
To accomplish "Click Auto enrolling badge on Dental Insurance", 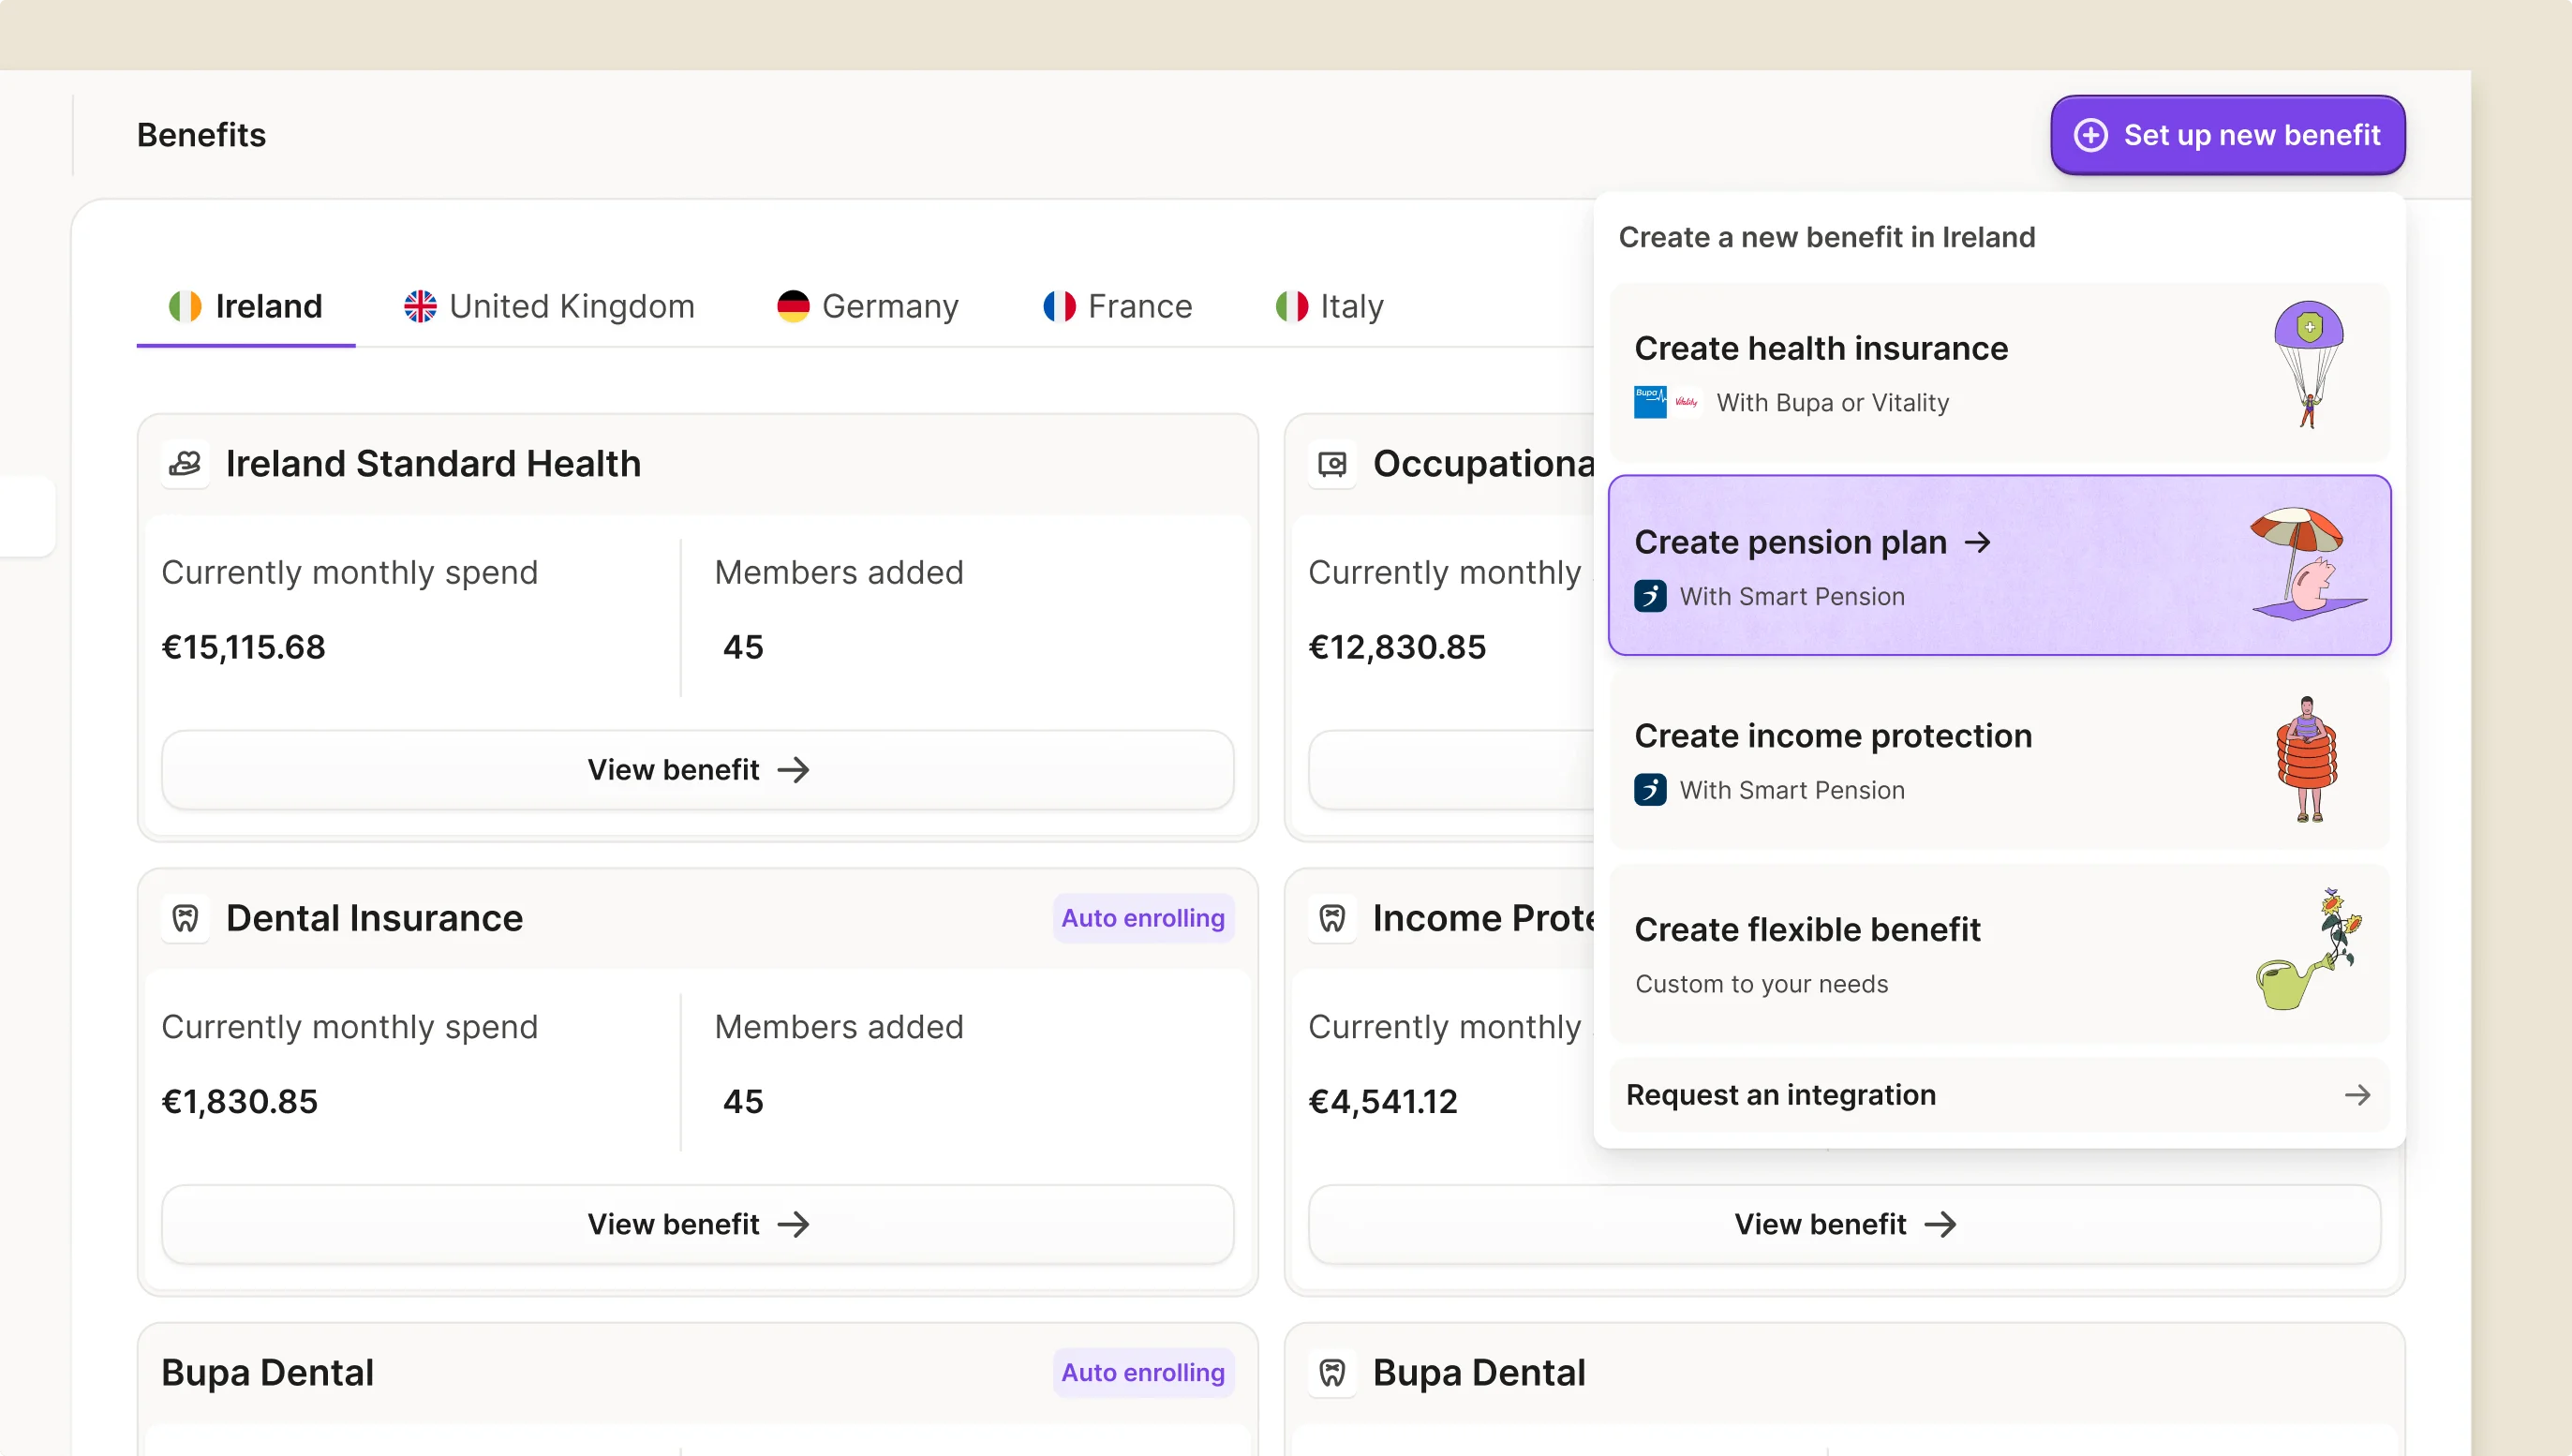I will click(1142, 918).
